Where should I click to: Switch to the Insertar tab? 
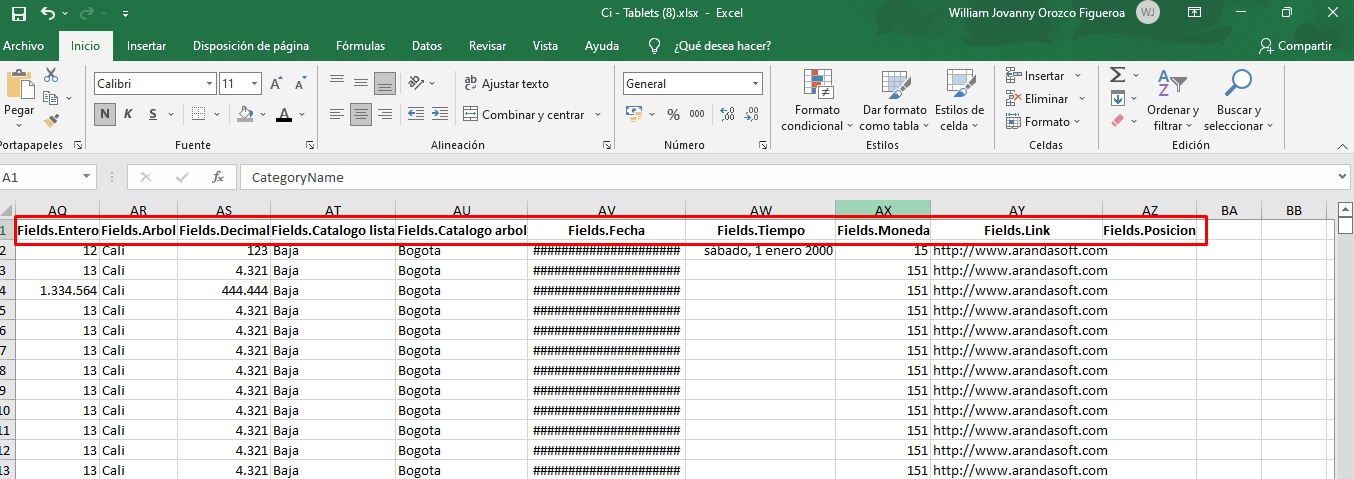146,46
